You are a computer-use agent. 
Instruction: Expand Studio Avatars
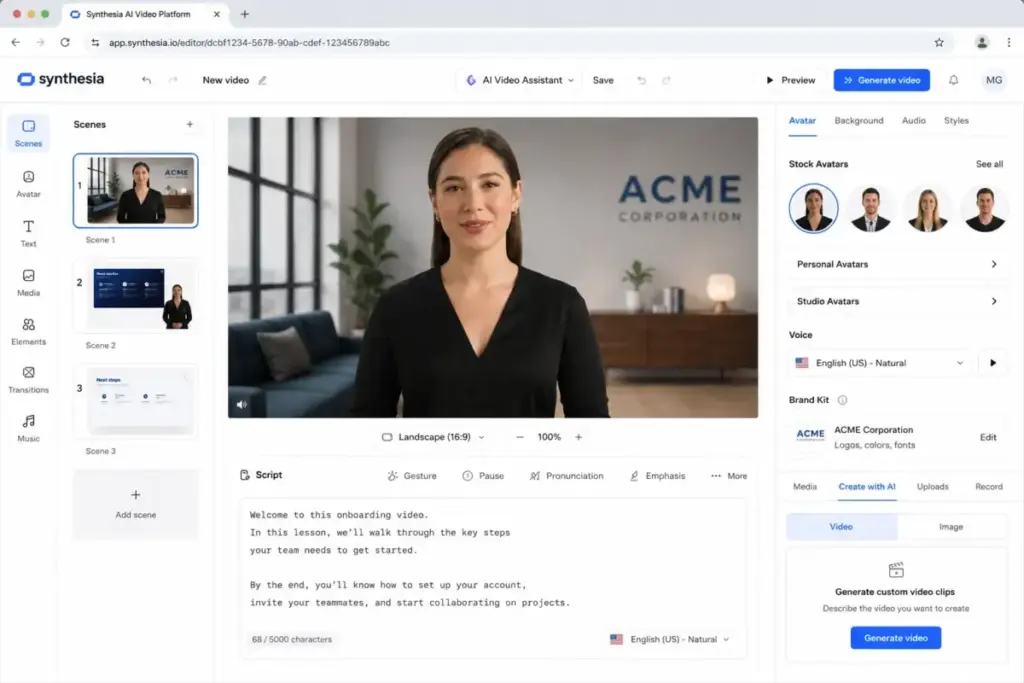pyautogui.click(x=897, y=301)
